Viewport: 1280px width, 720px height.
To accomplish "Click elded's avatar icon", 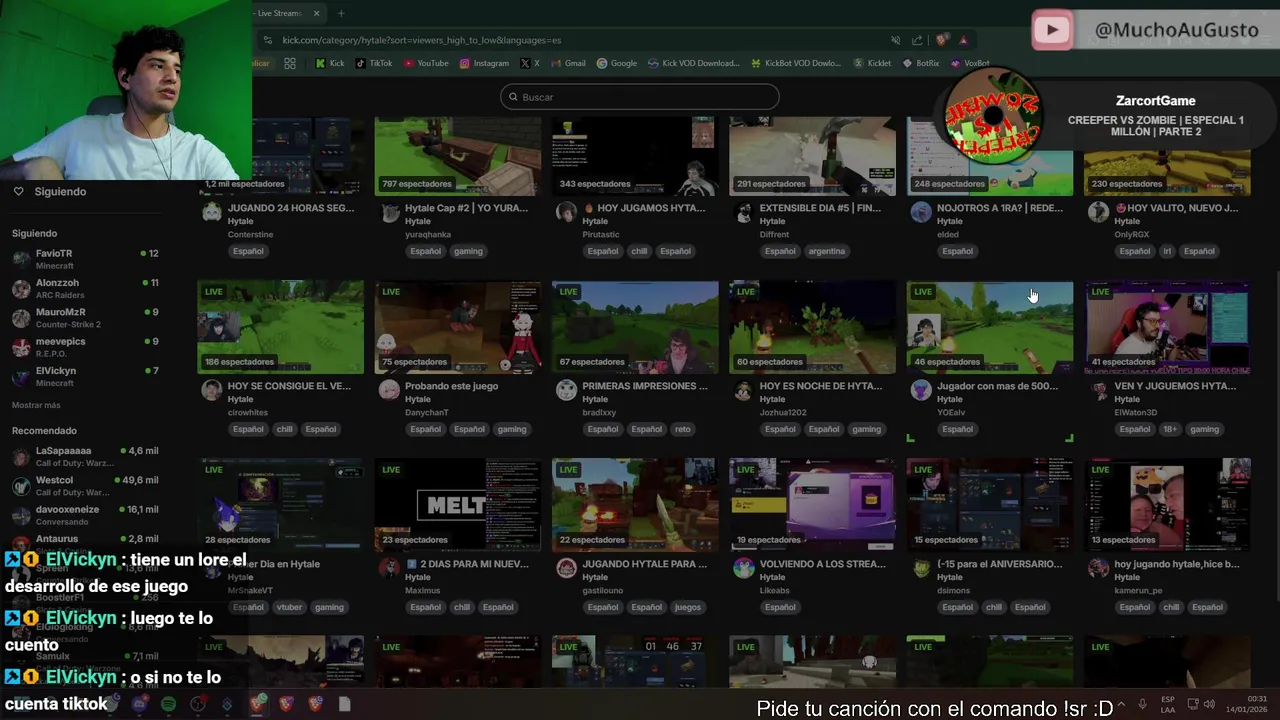I will (x=921, y=212).
